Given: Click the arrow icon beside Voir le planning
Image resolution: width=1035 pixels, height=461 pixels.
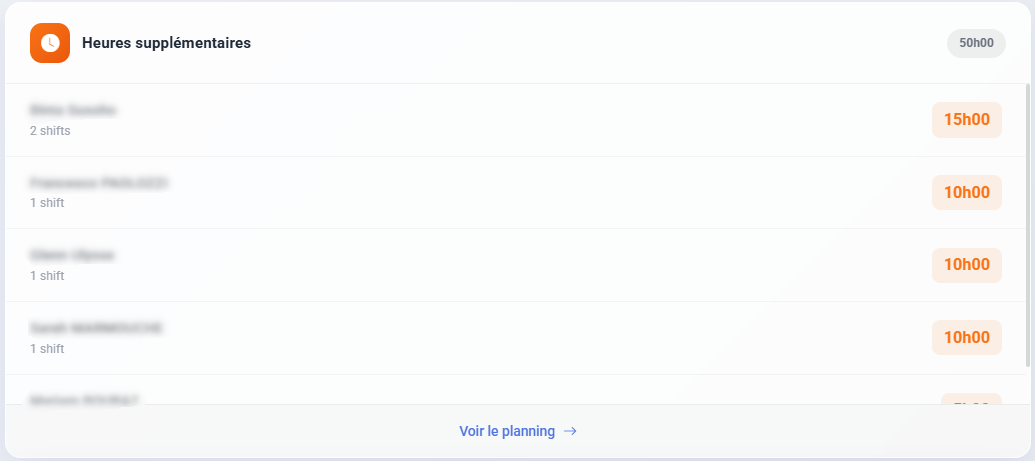Looking at the screenshot, I should point(570,431).
